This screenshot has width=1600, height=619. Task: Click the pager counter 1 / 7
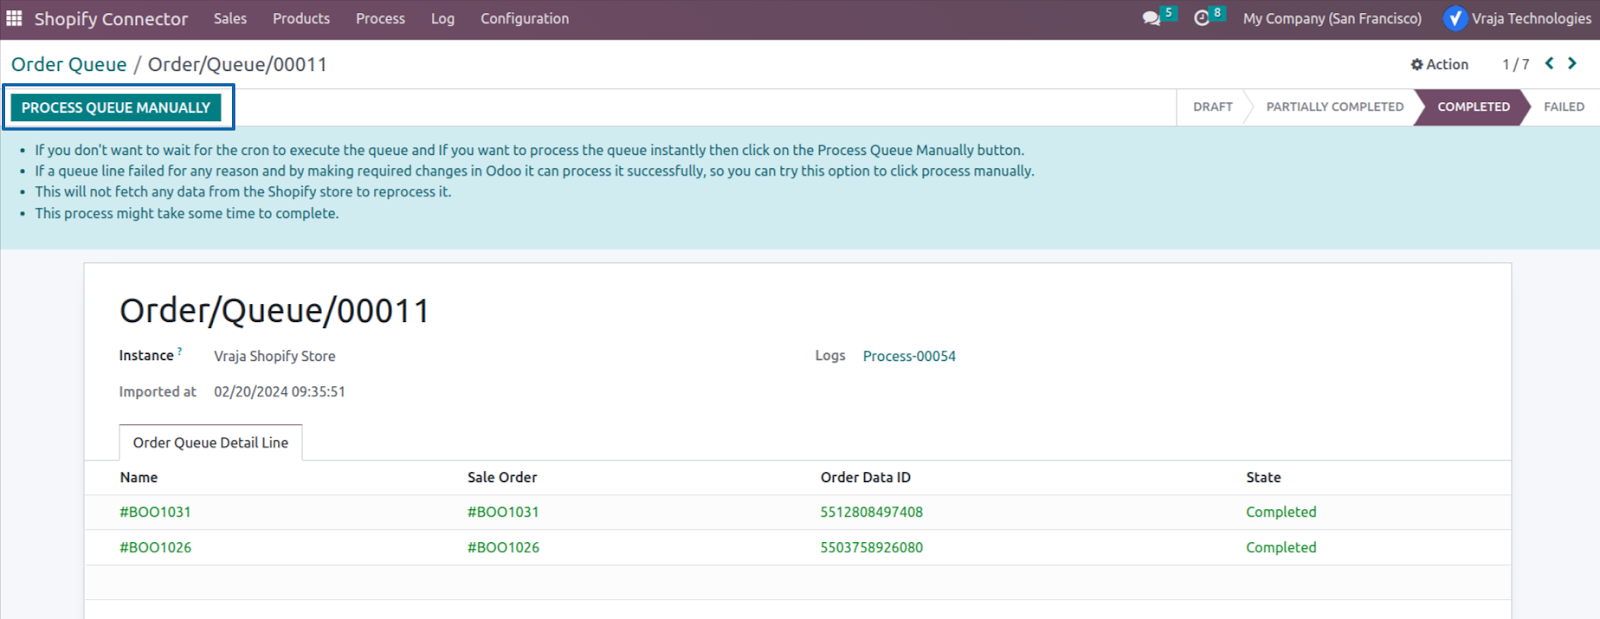(1515, 64)
